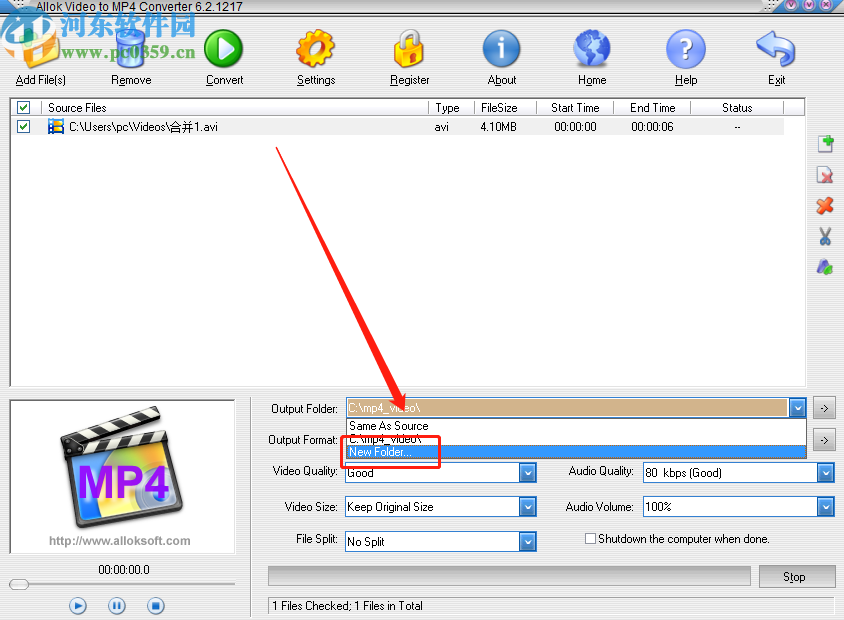Click the scissors trim icon

click(825, 236)
